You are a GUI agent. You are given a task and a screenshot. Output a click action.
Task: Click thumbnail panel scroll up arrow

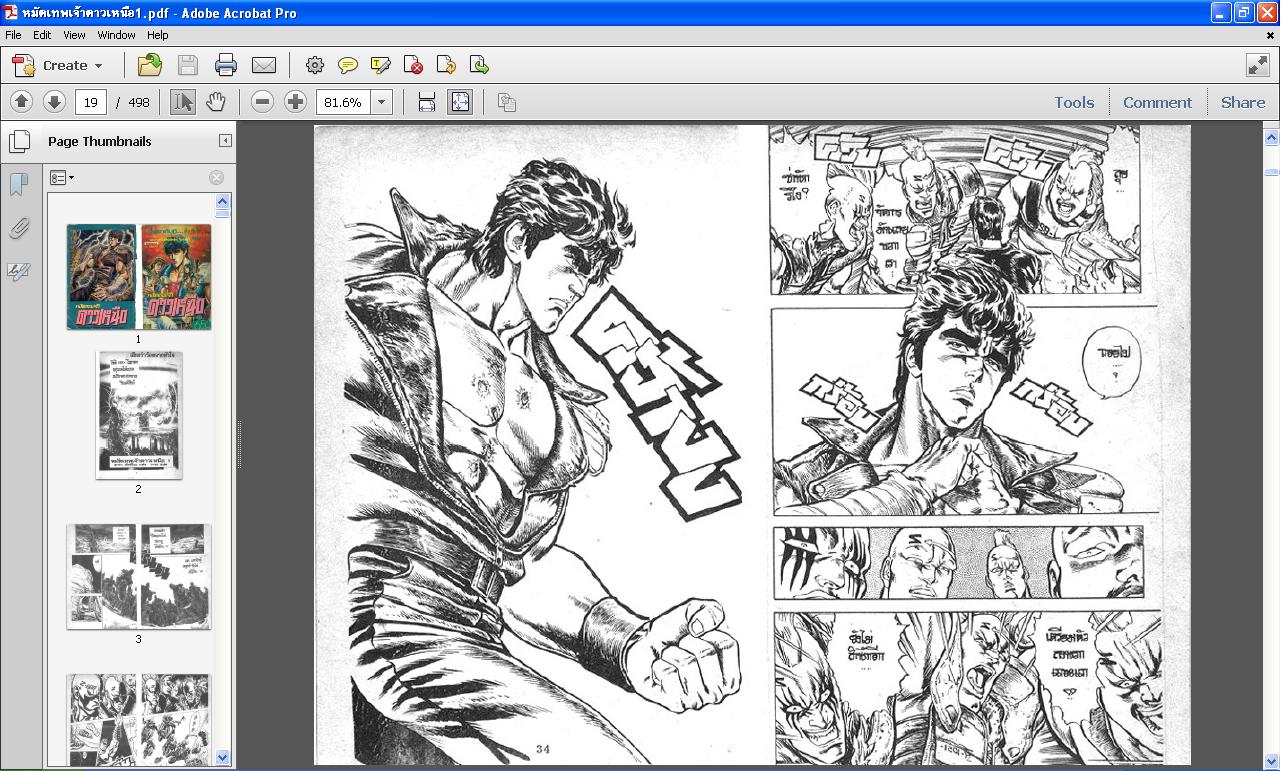coord(223,201)
